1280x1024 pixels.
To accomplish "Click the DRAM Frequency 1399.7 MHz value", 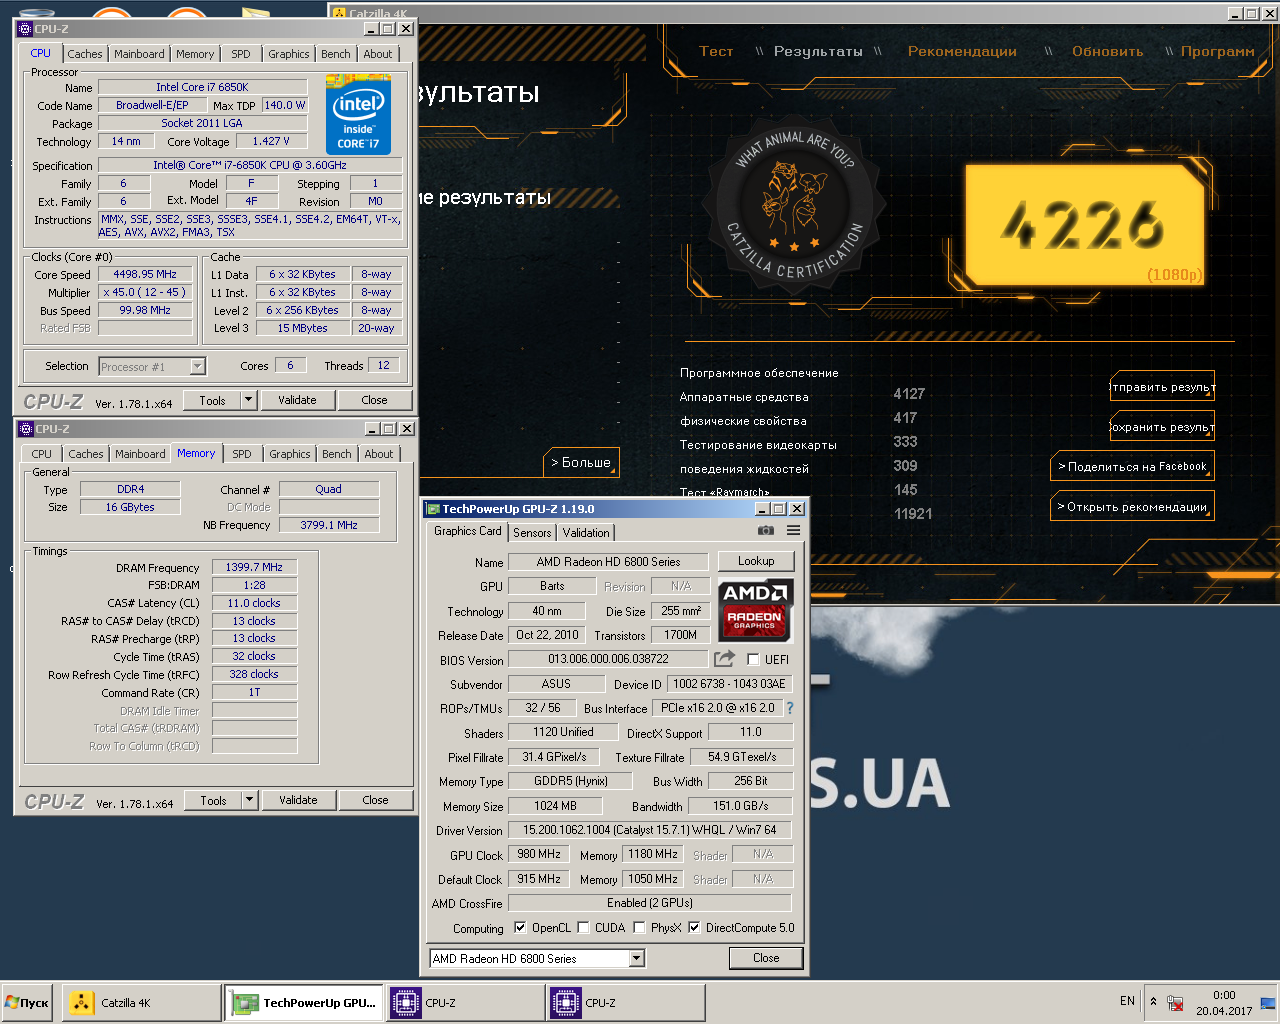I will (x=254, y=567).
